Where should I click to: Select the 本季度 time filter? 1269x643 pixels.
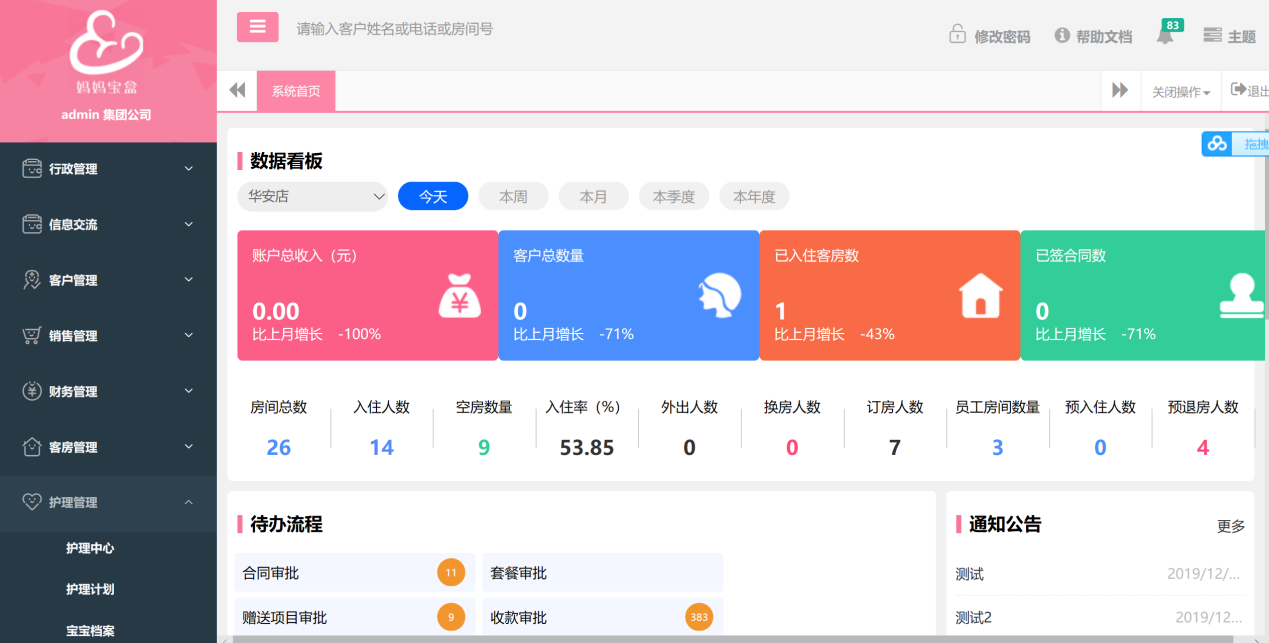tap(673, 196)
